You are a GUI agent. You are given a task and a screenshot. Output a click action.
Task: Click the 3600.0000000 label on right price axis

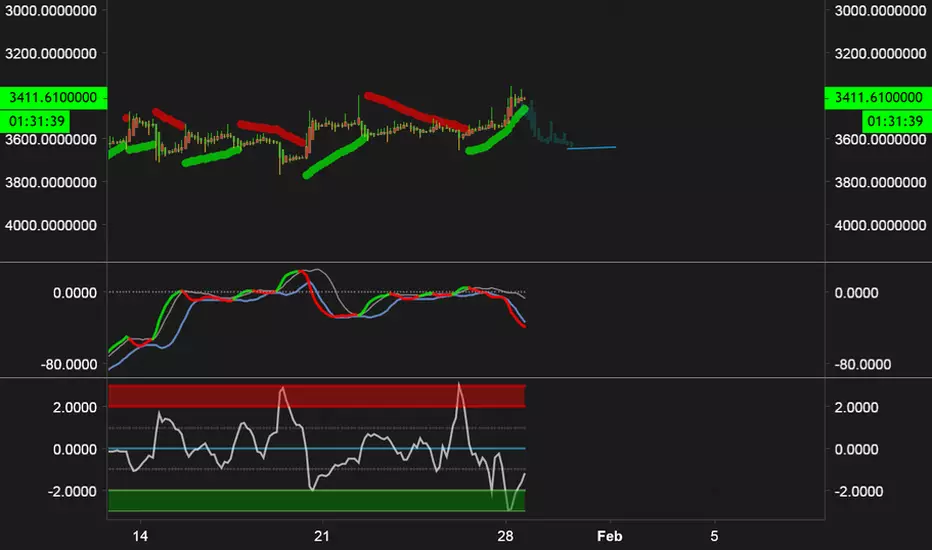880,139
